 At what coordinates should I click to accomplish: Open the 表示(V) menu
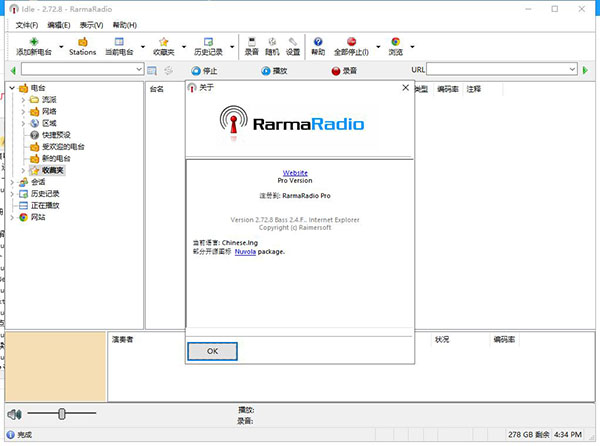tap(91, 25)
